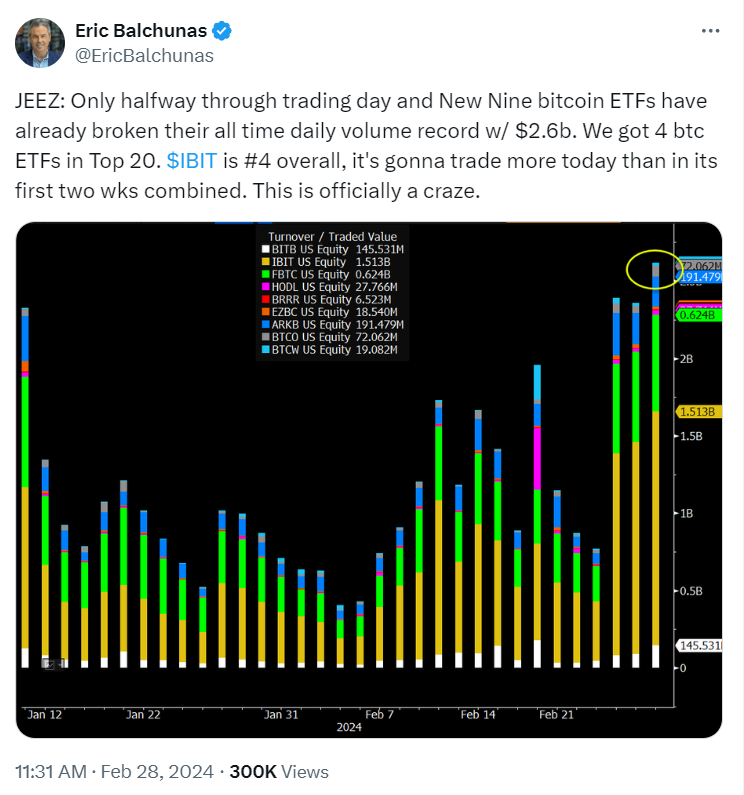Click the $IBIT cashtag link

(192, 161)
